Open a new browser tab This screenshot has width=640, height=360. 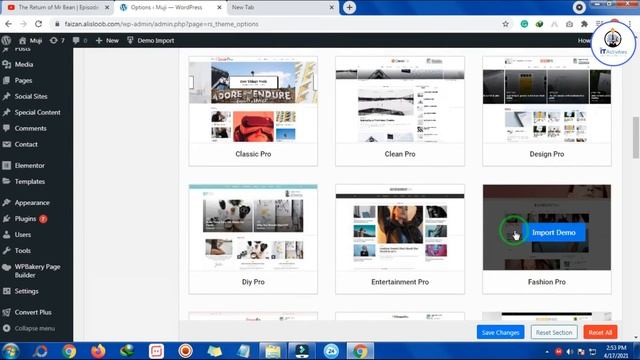coord(349,7)
